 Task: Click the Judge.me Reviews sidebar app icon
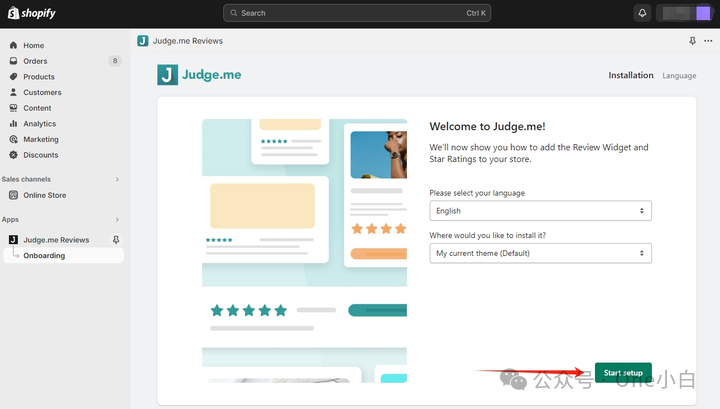click(13, 240)
